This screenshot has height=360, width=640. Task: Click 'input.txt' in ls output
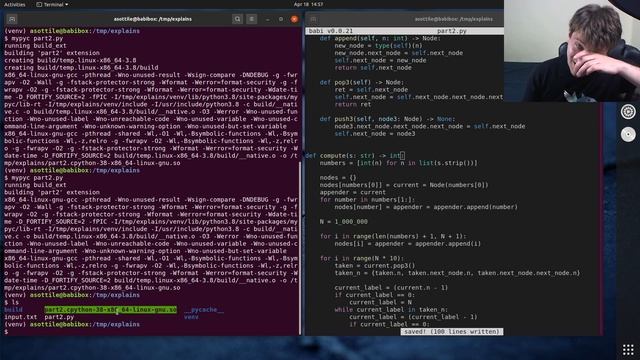click(x=20, y=317)
